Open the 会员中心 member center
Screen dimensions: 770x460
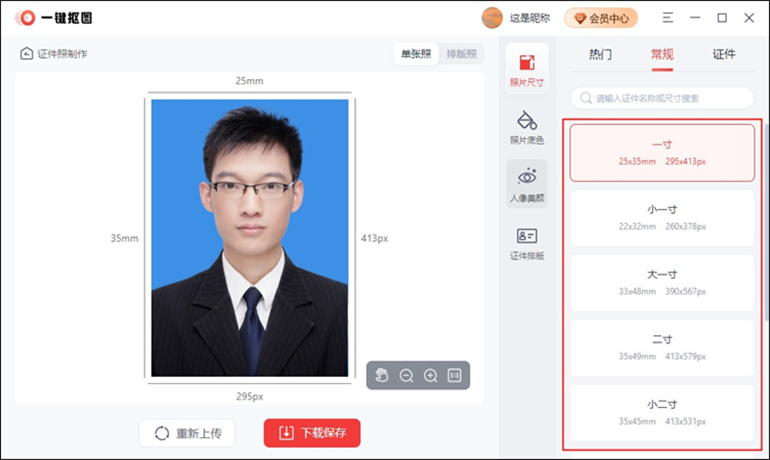point(601,18)
